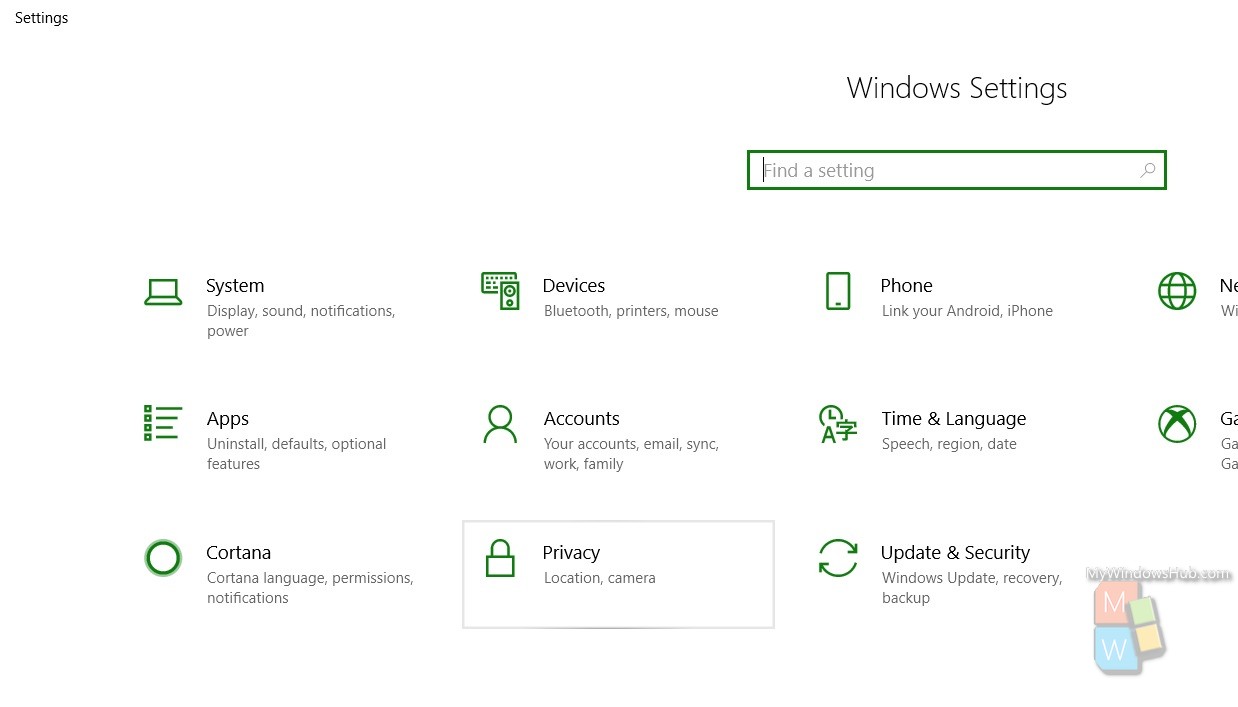Focus the Find a setting box
Viewport: 1238px width, 707px height.
(957, 170)
